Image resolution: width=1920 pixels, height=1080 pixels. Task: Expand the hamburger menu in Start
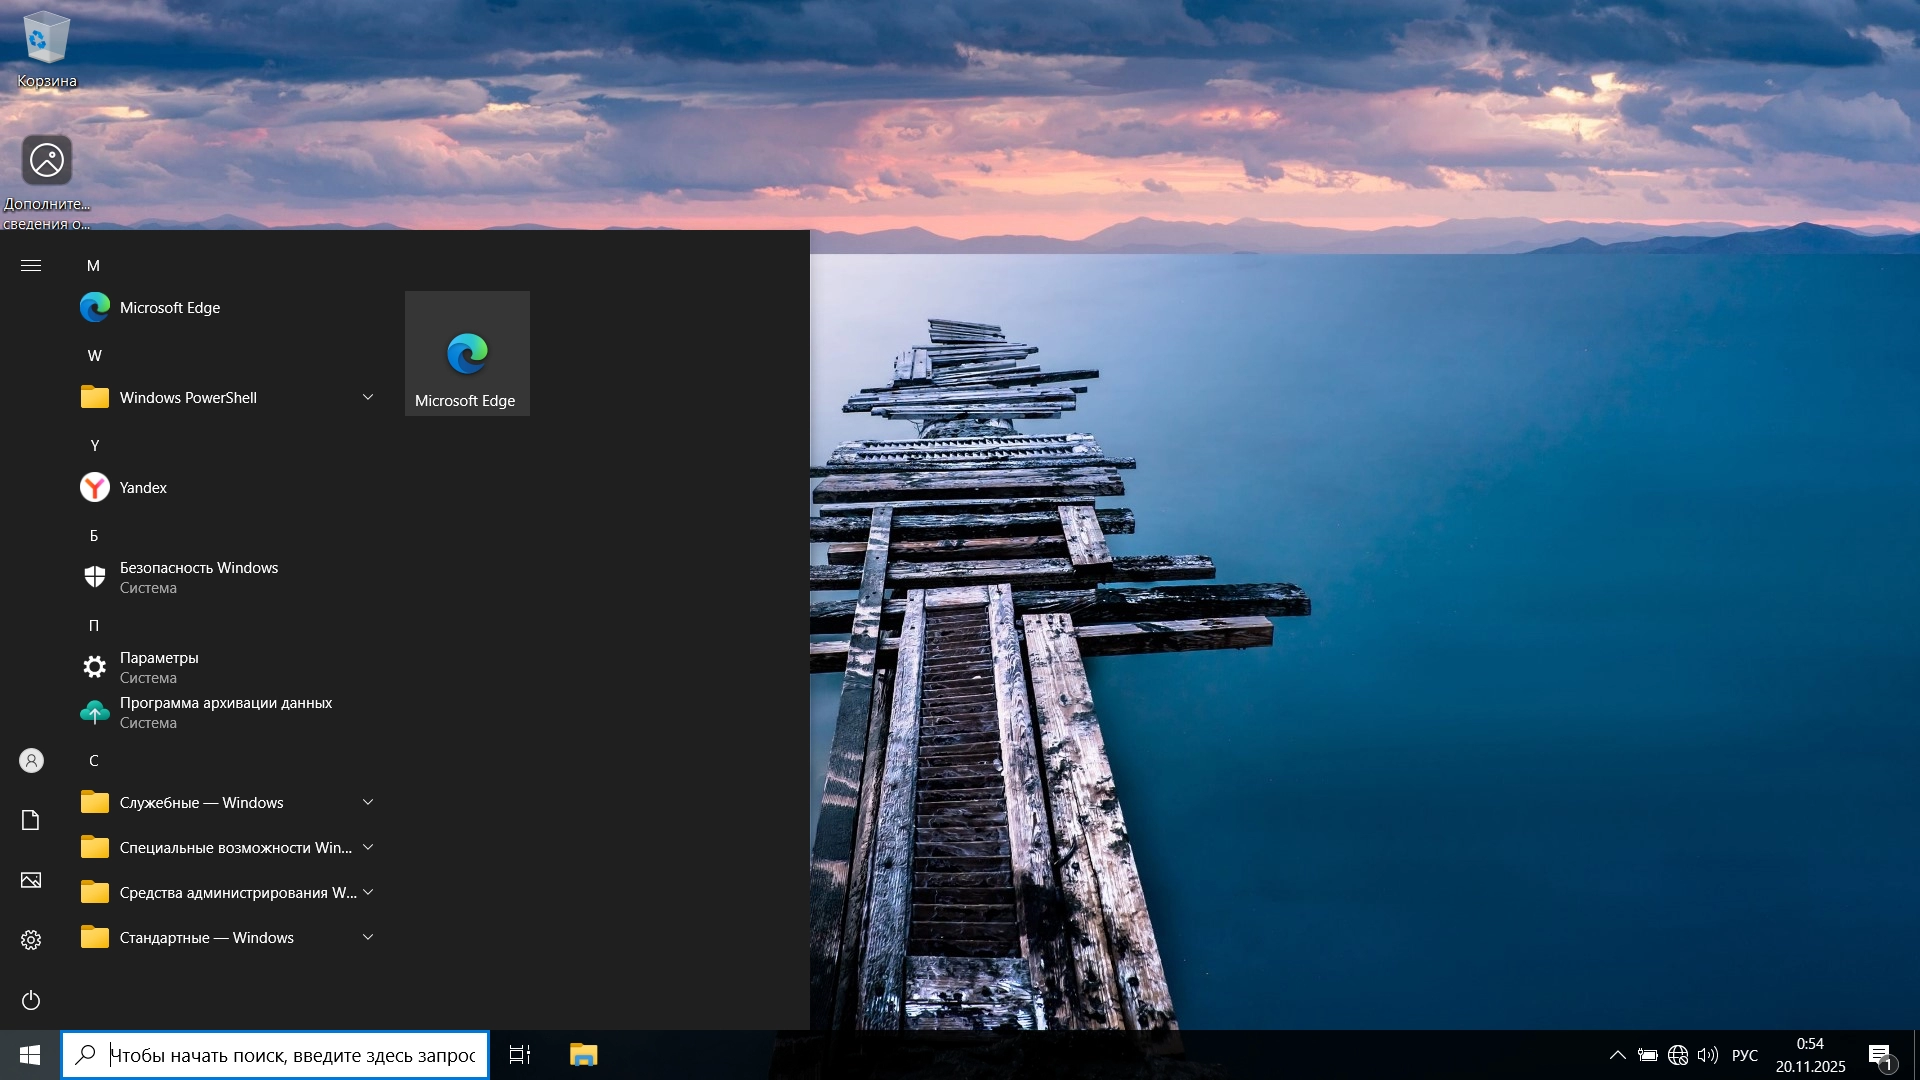31,265
